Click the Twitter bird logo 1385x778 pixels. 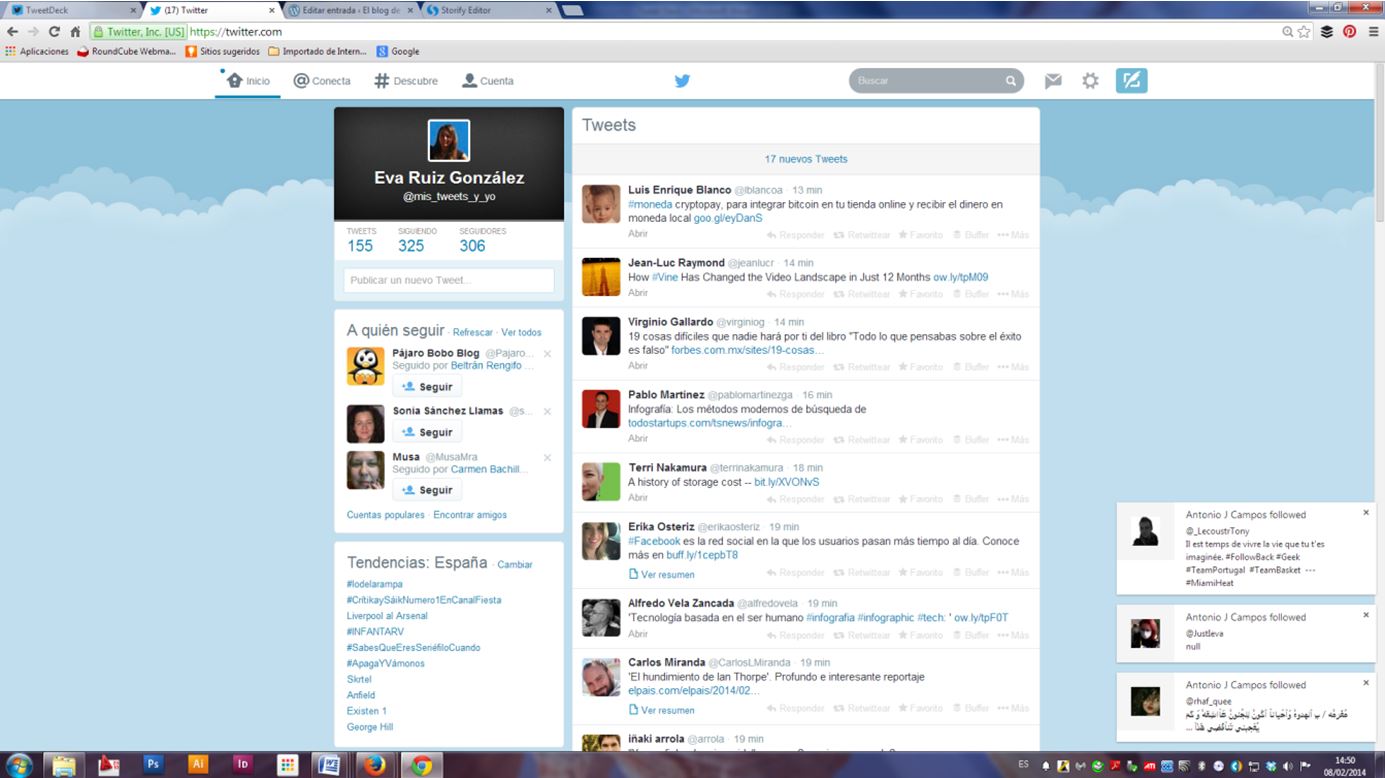coord(682,81)
